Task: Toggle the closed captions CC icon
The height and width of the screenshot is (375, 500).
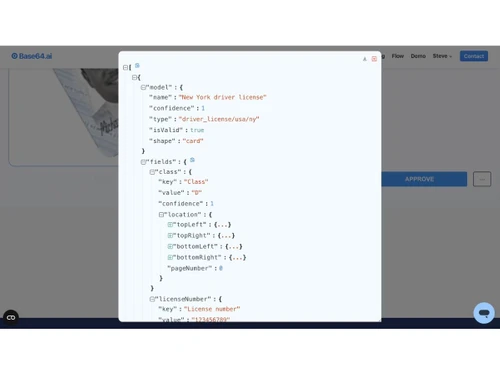Action: tap(11, 317)
